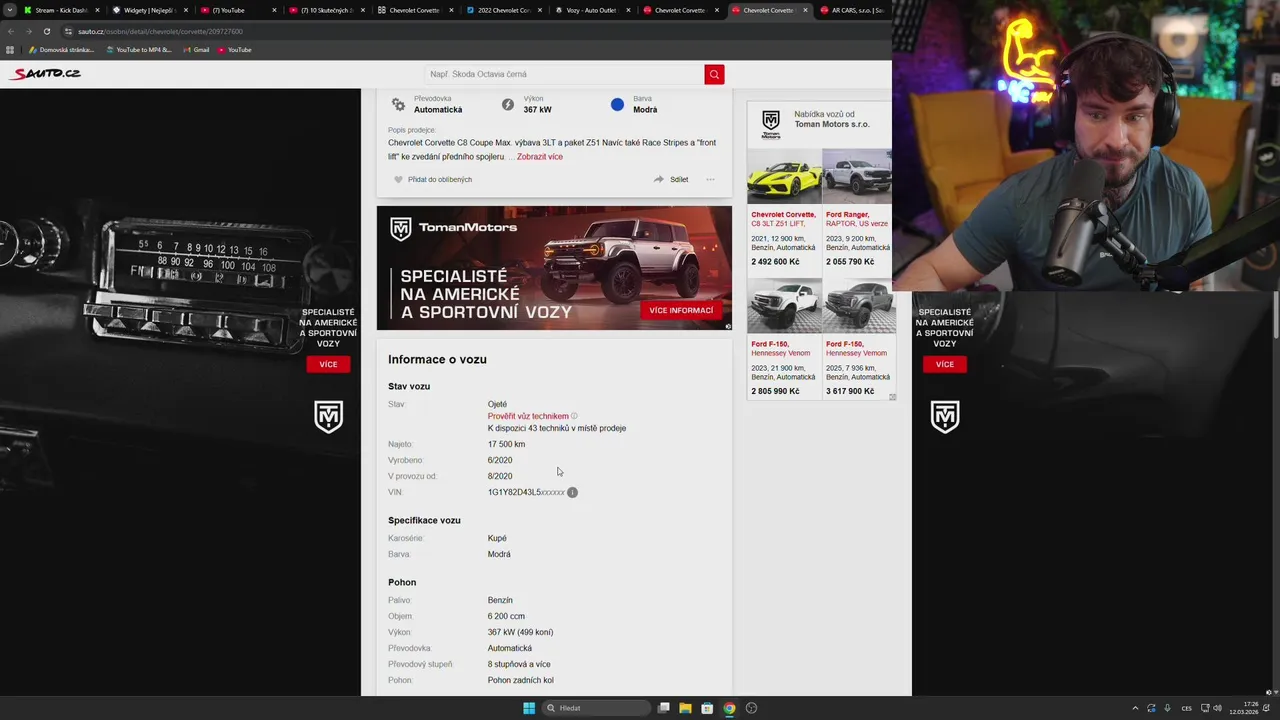Image resolution: width=1280 pixels, height=720 pixels.
Task: Click the browser forward arrow
Action: point(28,31)
